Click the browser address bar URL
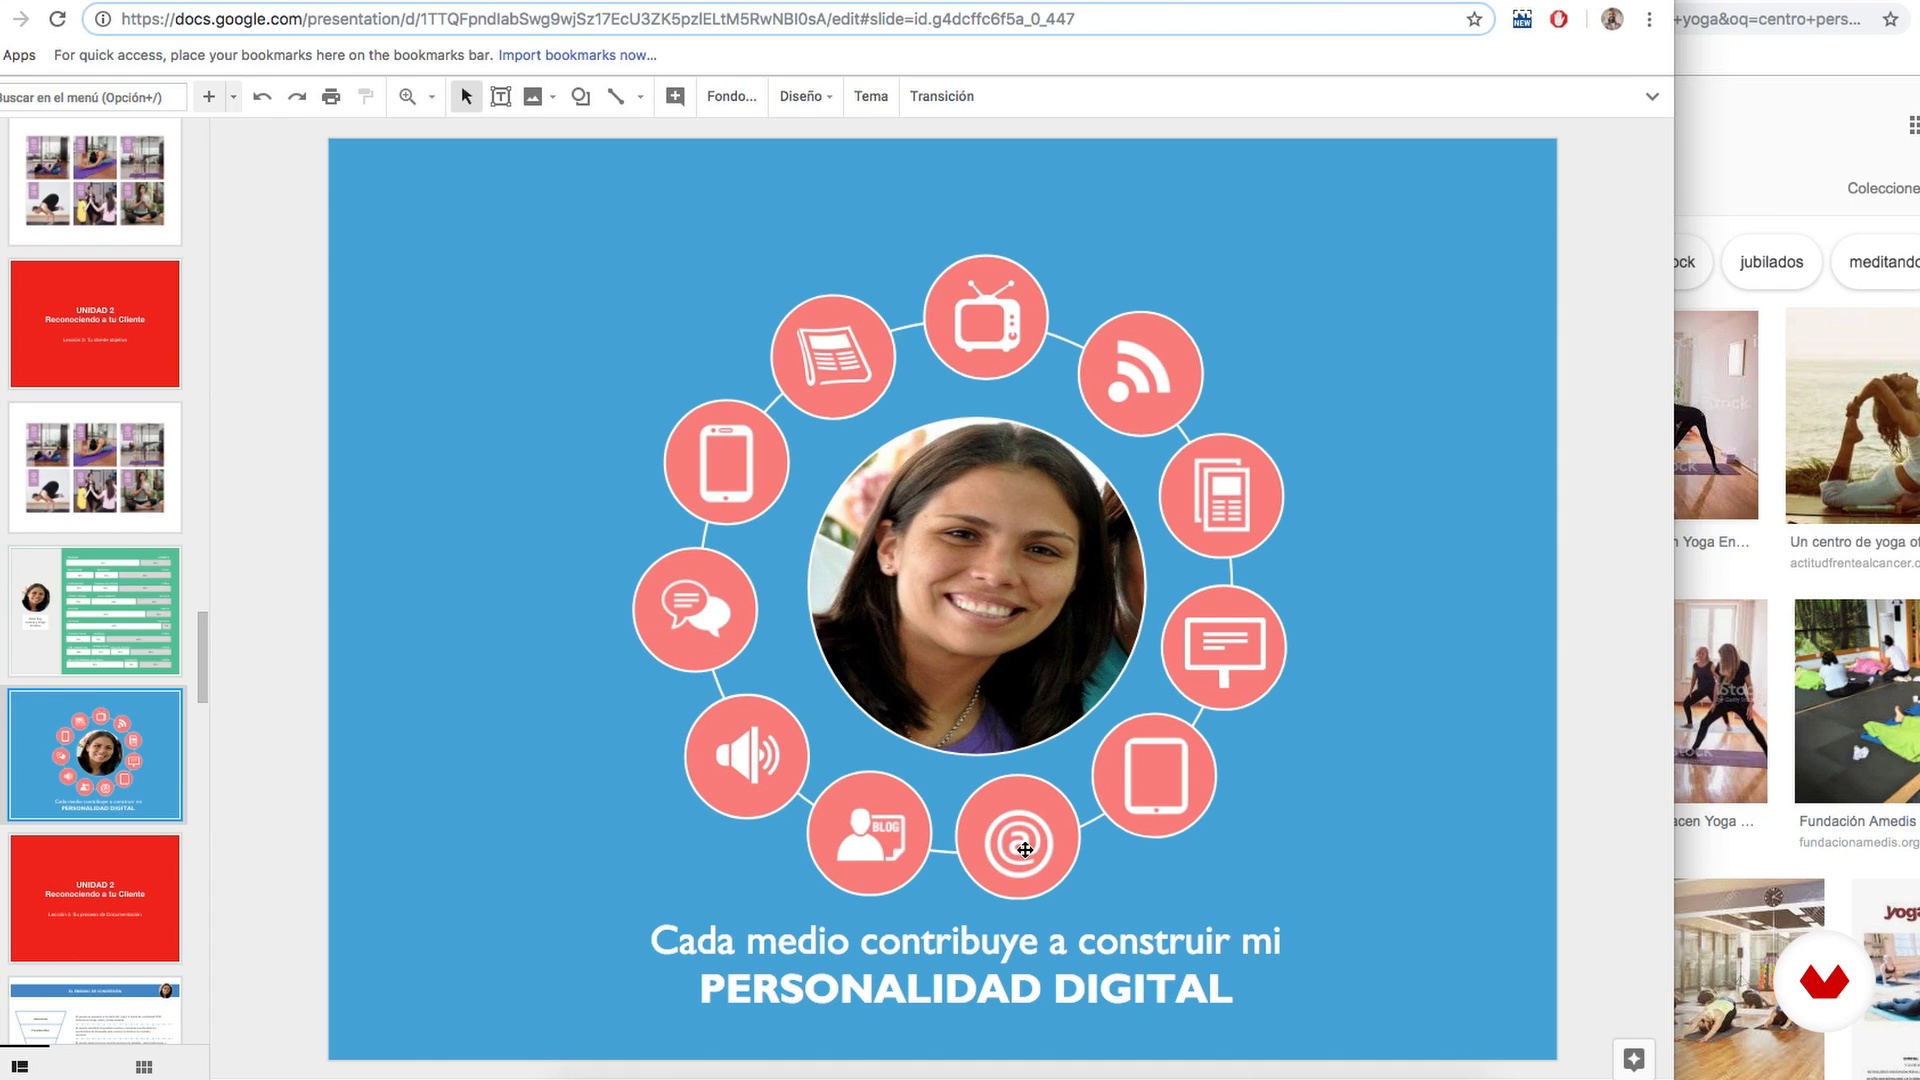This screenshot has height=1080, width=1920. pos(597,19)
